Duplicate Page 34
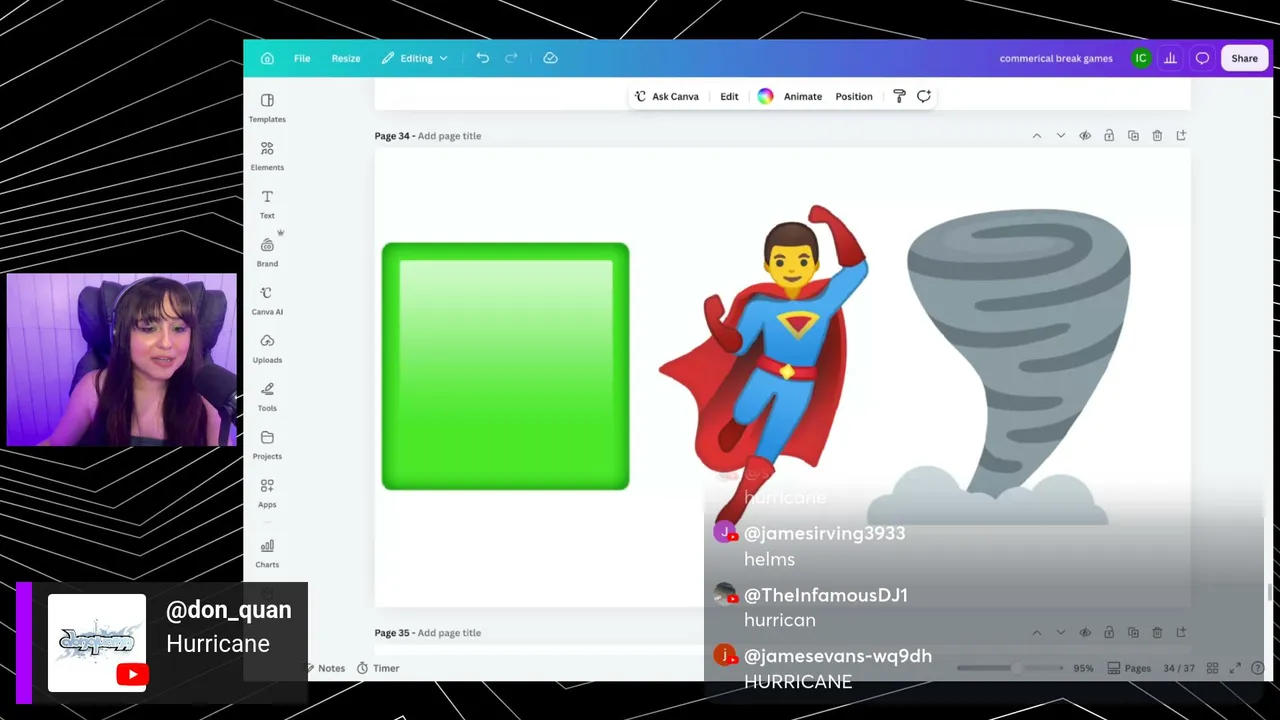 pyautogui.click(x=1133, y=136)
